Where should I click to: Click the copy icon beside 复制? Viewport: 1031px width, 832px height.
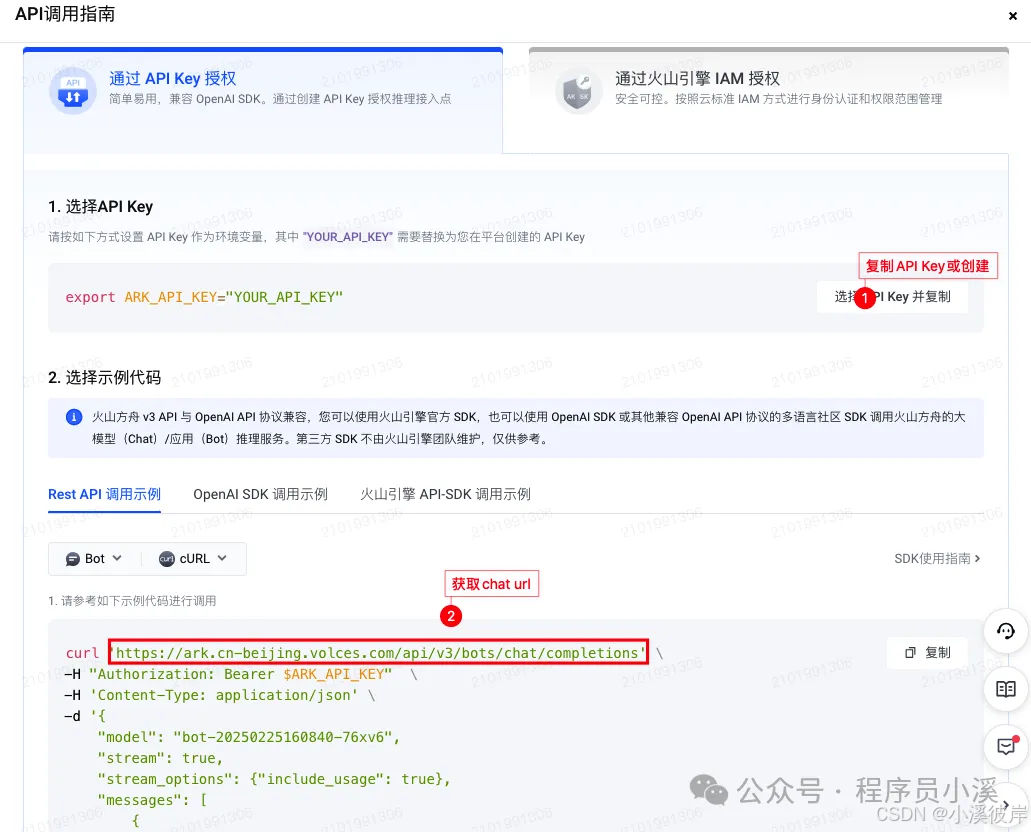911,652
